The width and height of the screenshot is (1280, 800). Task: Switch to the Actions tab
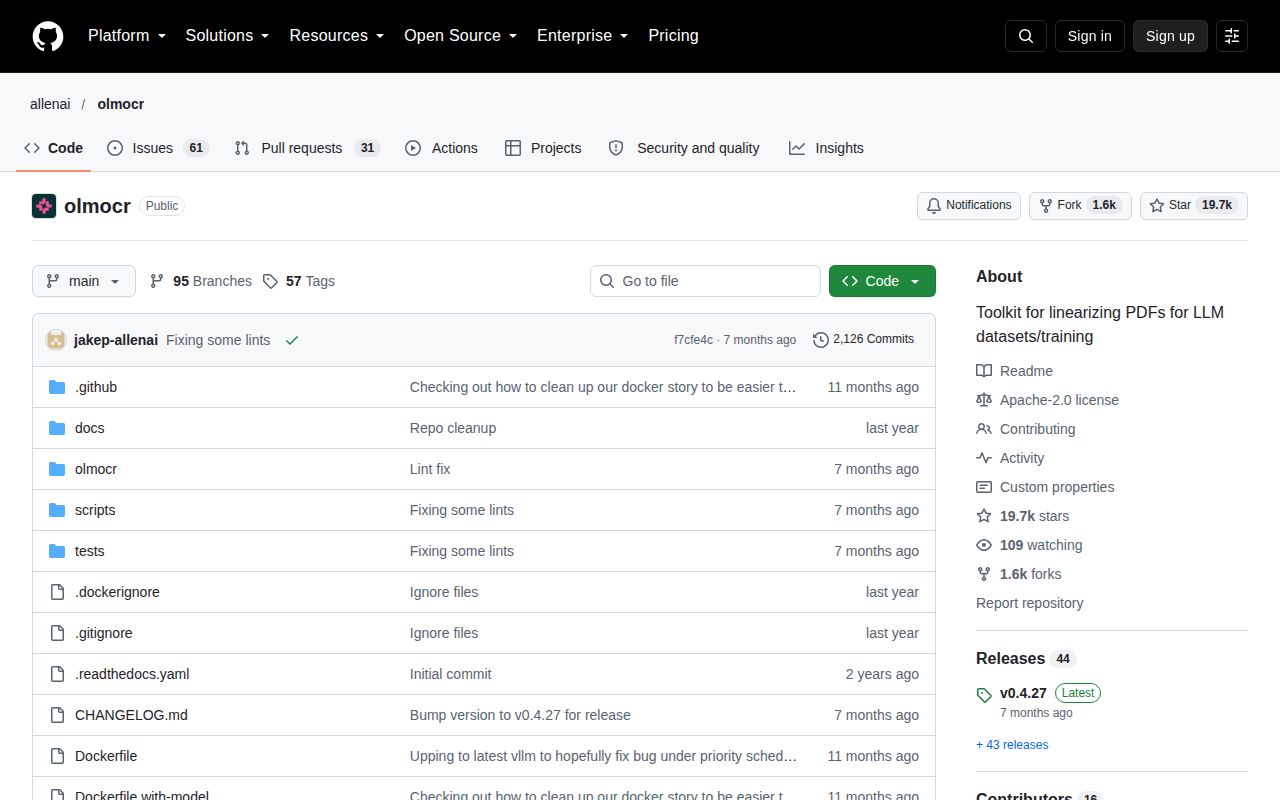coord(441,148)
